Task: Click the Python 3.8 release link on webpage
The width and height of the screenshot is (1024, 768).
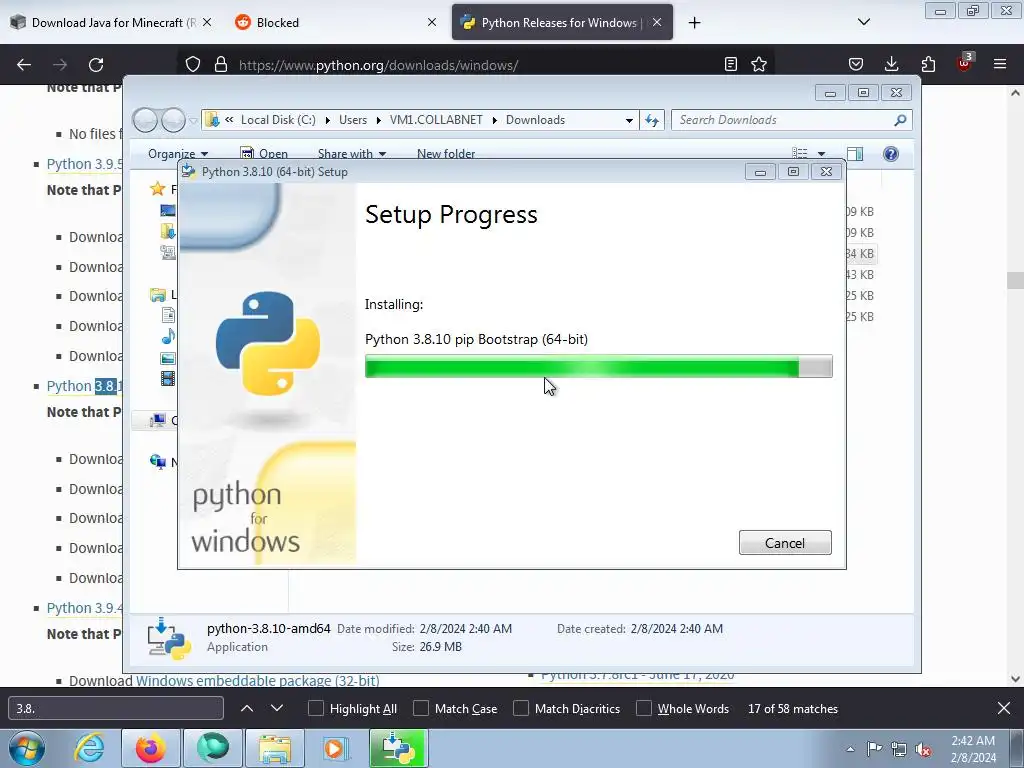Action: (84, 386)
